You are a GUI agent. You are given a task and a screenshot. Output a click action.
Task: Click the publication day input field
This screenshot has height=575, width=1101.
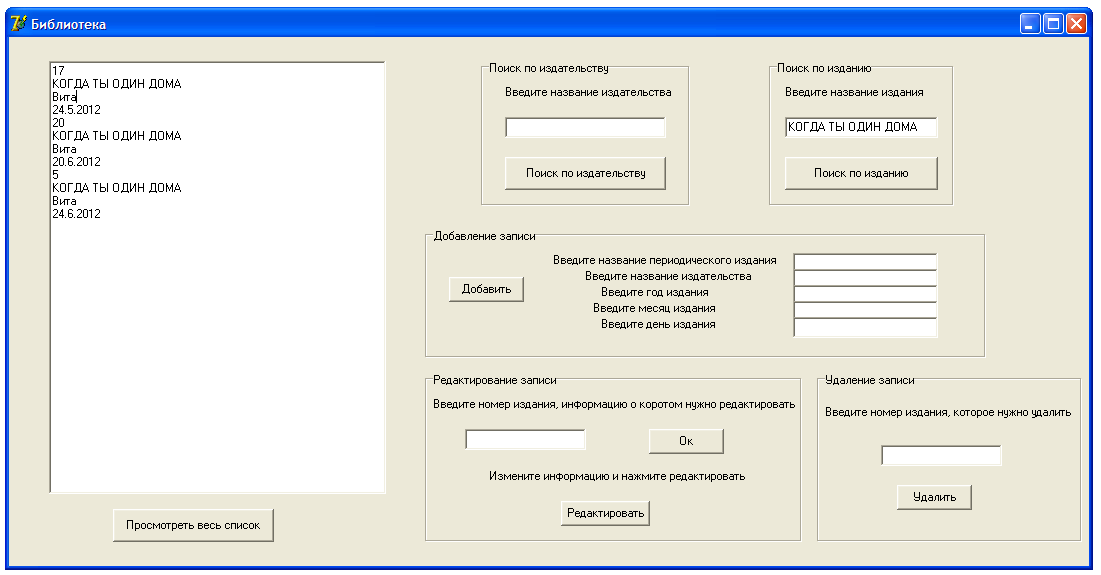tap(865, 327)
